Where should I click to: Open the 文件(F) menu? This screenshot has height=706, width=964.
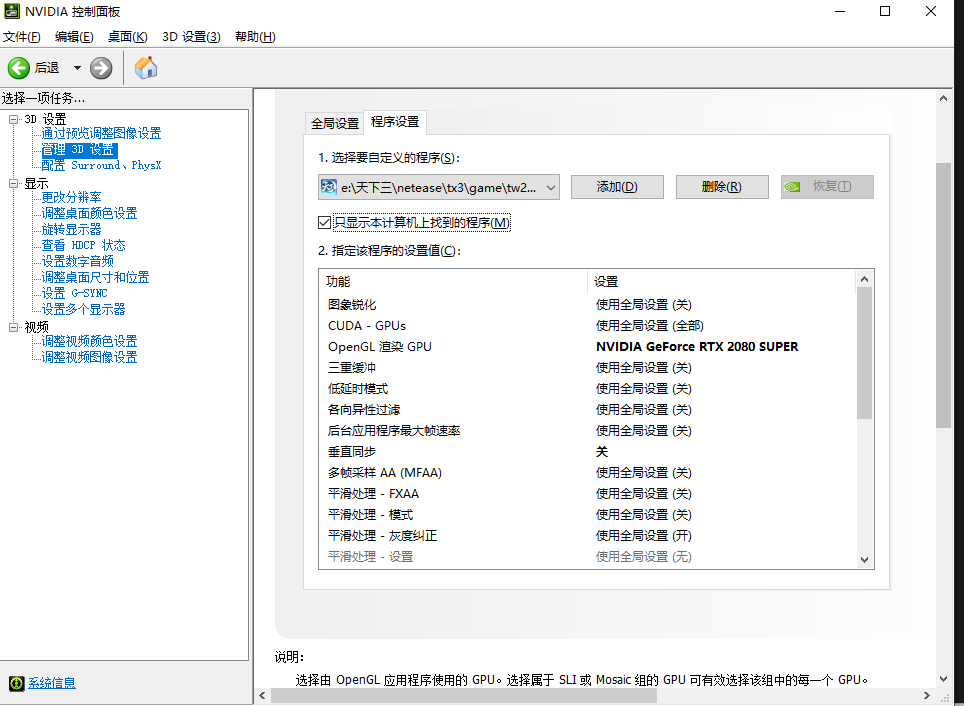click(x=22, y=37)
